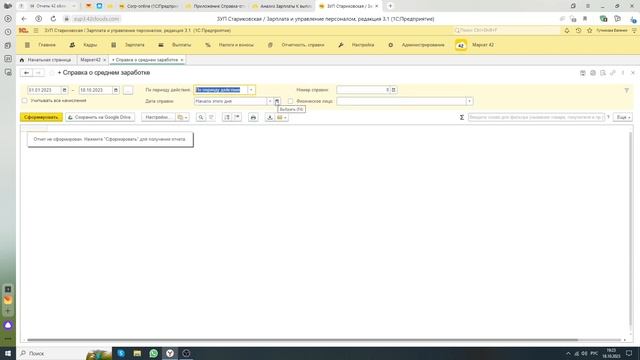
Task: Click the Sigma sum icon
Action: 462,117
